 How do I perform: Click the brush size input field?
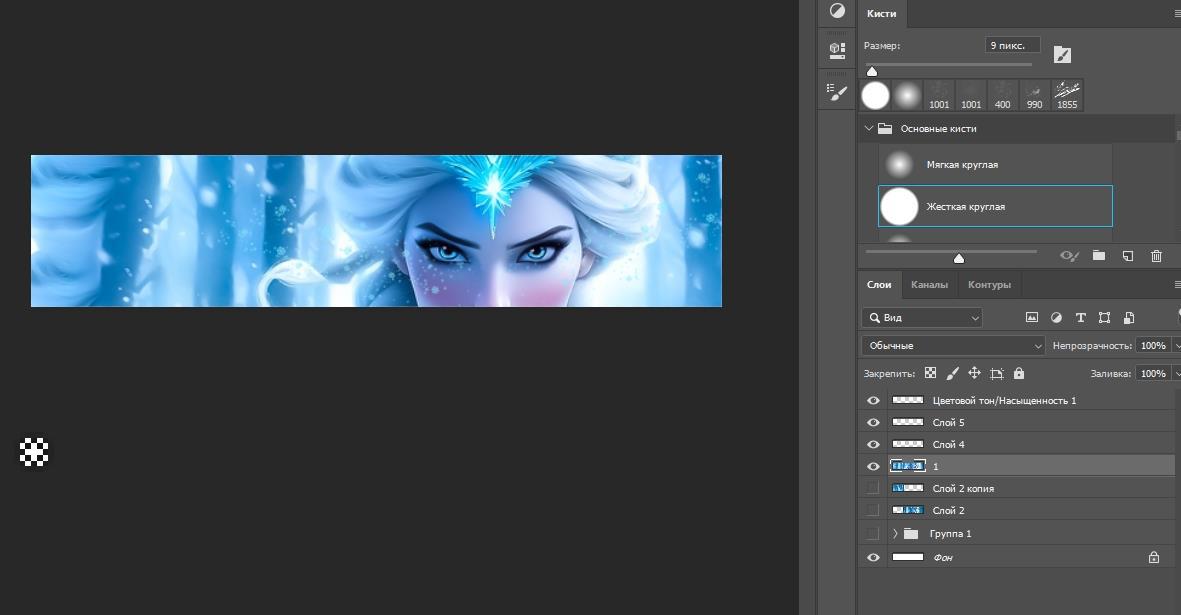[1012, 46]
